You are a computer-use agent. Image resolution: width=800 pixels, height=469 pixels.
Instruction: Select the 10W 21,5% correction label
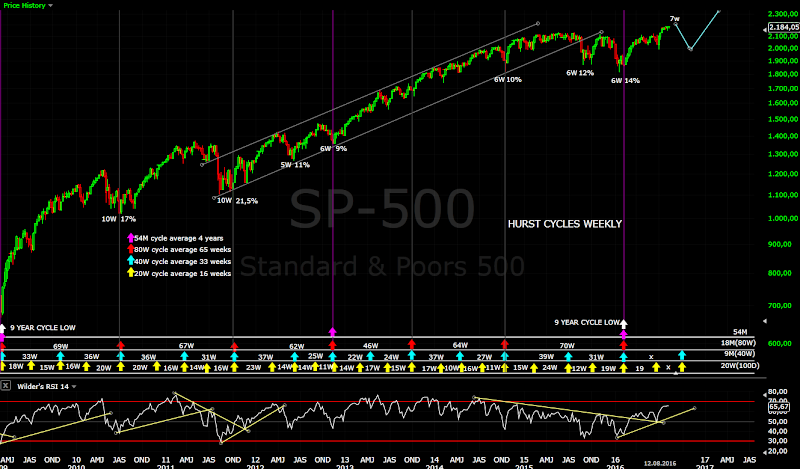click(237, 201)
